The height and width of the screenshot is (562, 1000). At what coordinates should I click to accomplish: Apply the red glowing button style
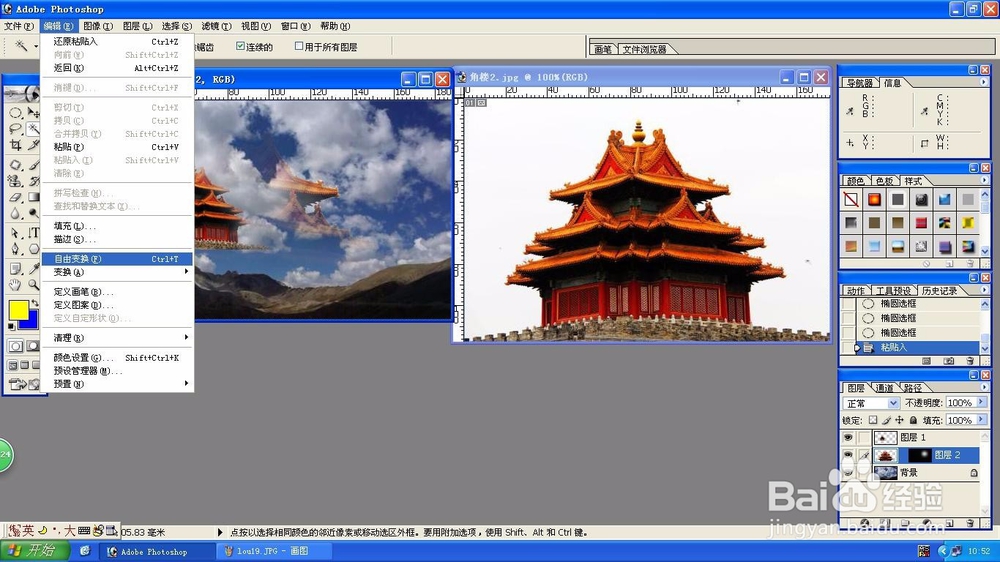click(x=874, y=200)
